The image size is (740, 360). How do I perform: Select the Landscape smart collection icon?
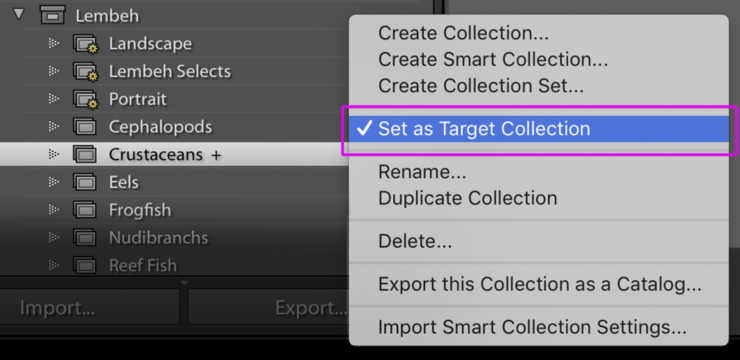click(85, 44)
